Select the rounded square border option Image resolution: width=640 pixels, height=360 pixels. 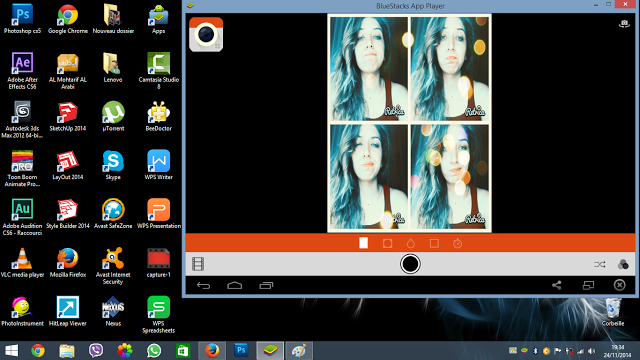point(387,244)
